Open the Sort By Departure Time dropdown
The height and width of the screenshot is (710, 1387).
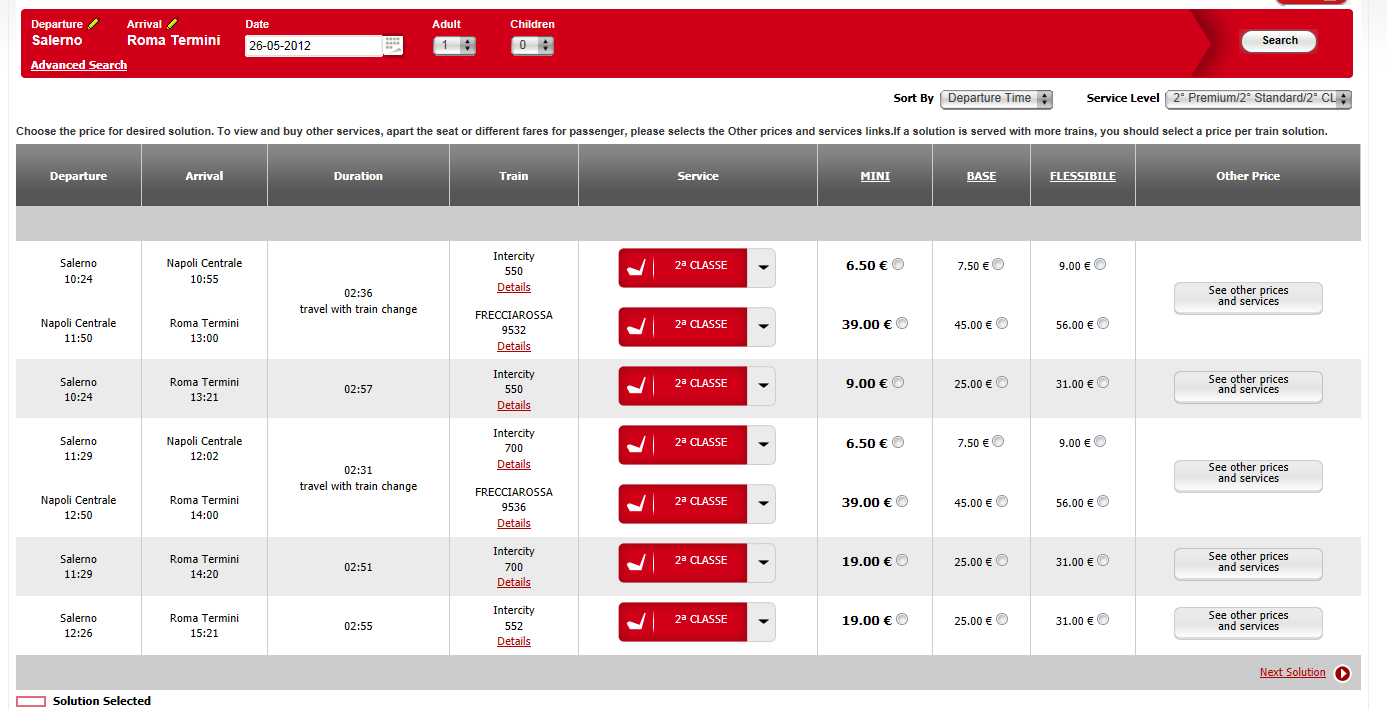click(996, 99)
